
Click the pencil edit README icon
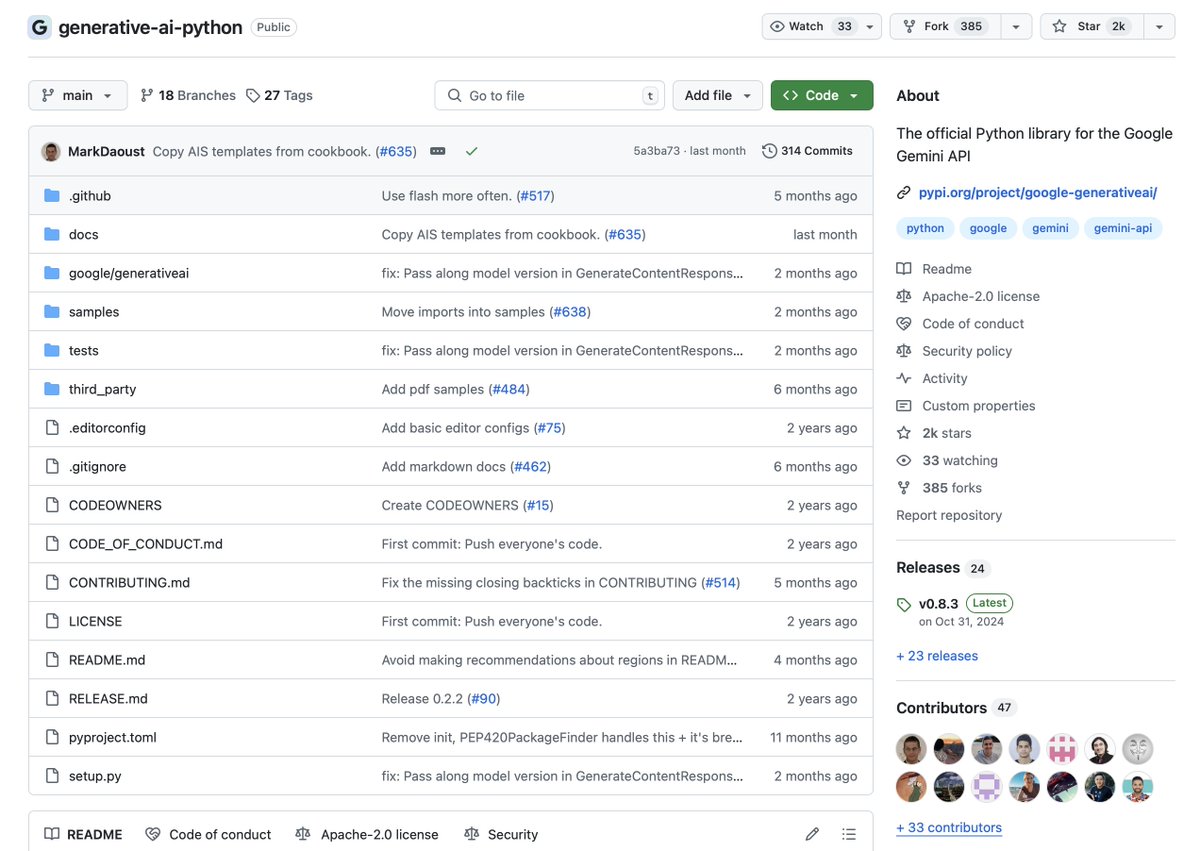[x=812, y=834]
